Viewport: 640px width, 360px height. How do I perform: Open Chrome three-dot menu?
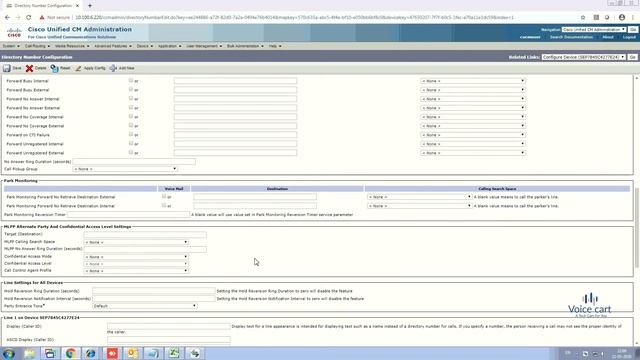(x=633, y=18)
